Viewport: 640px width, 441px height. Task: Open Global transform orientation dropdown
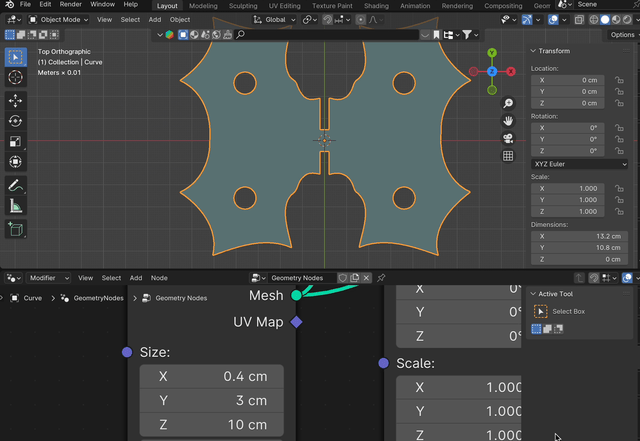[274, 20]
